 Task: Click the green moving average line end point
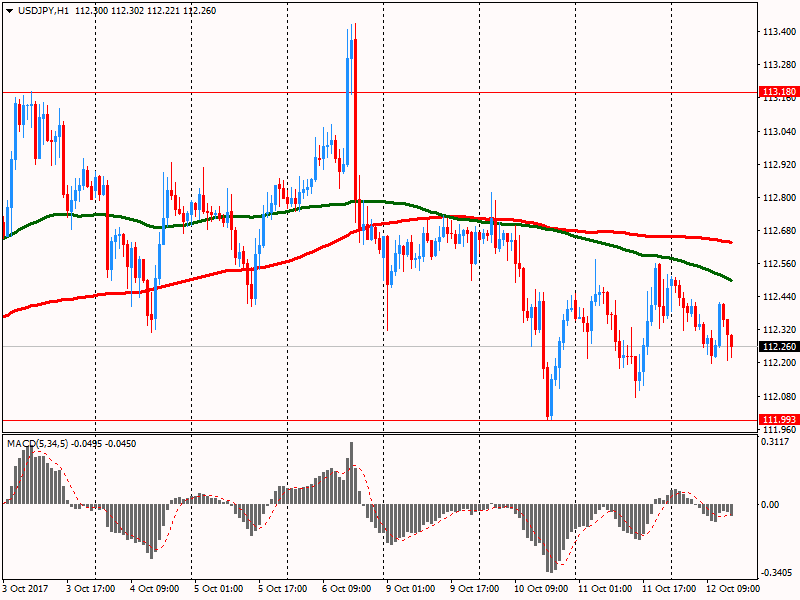(x=731, y=280)
